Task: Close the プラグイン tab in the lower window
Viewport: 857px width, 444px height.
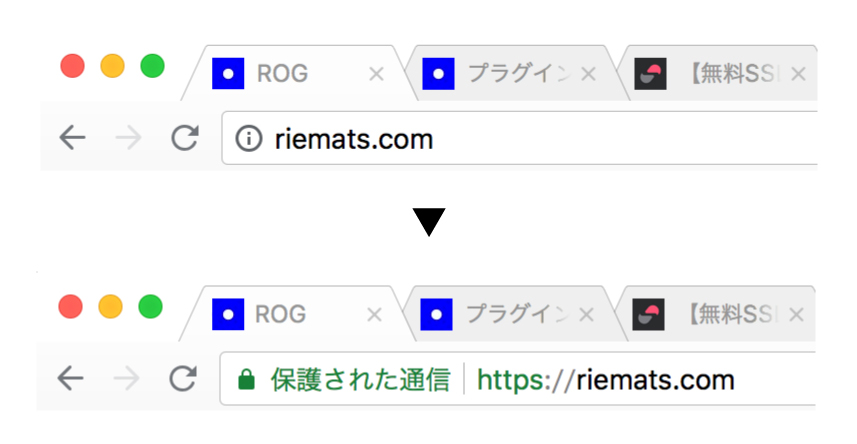Action: click(586, 314)
